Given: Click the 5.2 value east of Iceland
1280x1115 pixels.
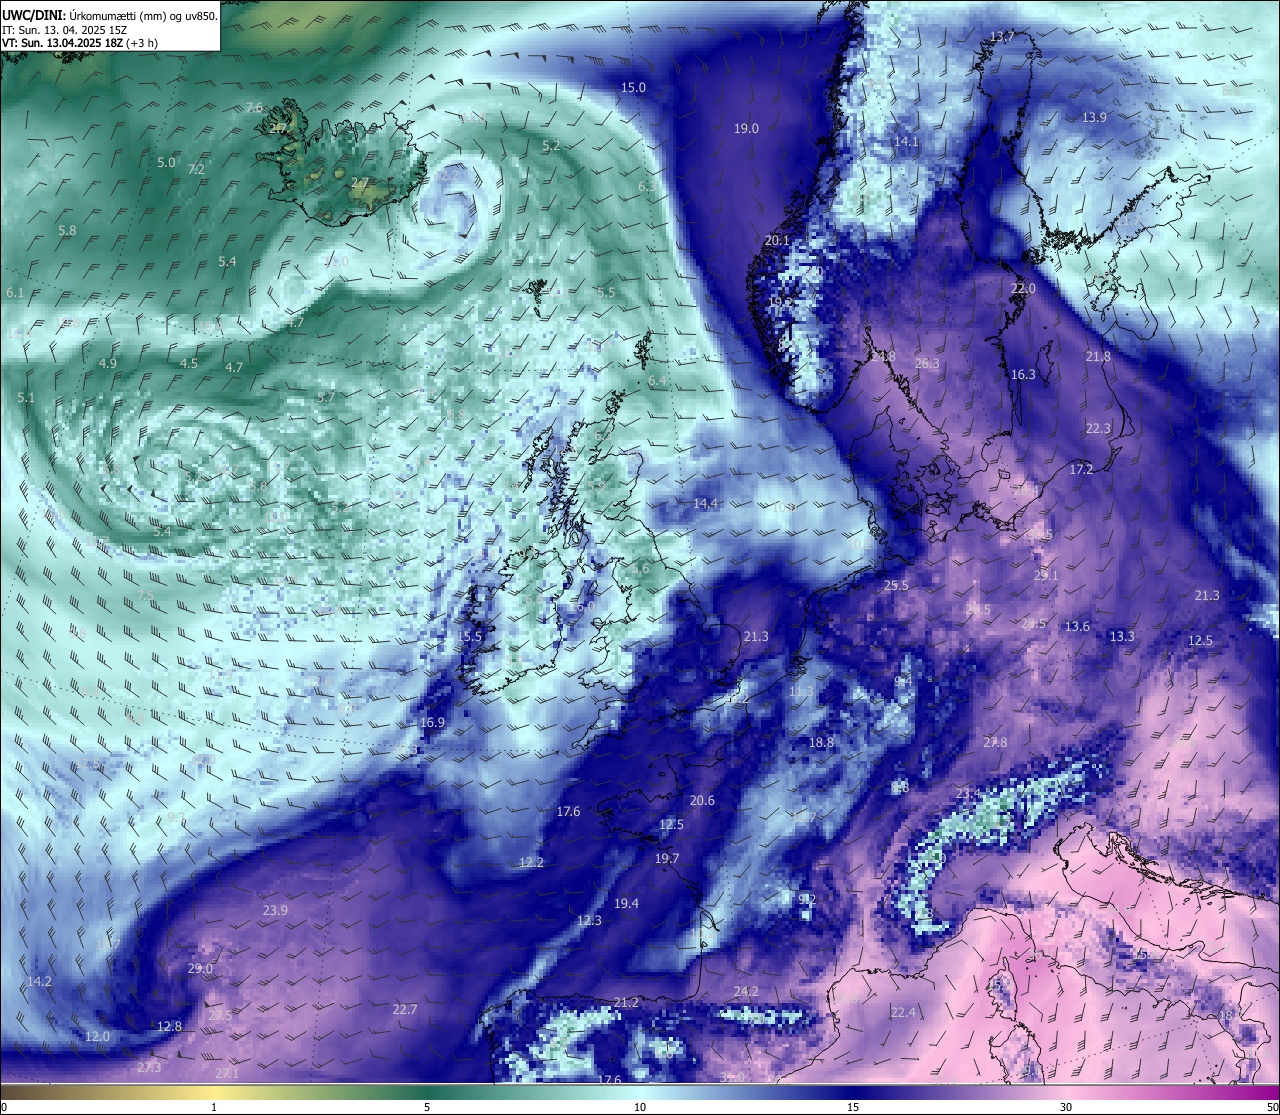Looking at the screenshot, I should click(551, 146).
